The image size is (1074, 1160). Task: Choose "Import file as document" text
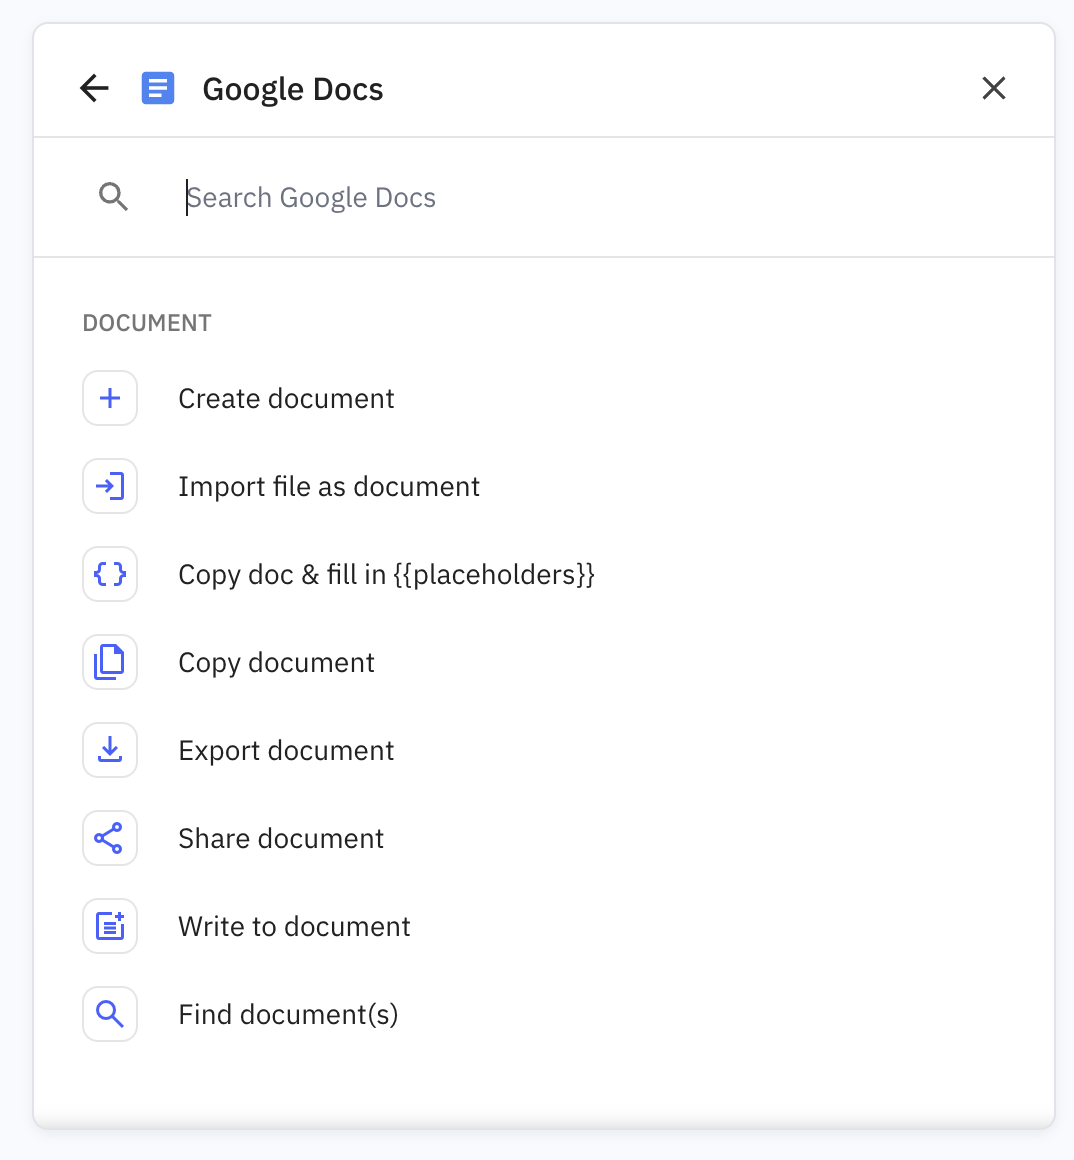pyautogui.click(x=329, y=487)
